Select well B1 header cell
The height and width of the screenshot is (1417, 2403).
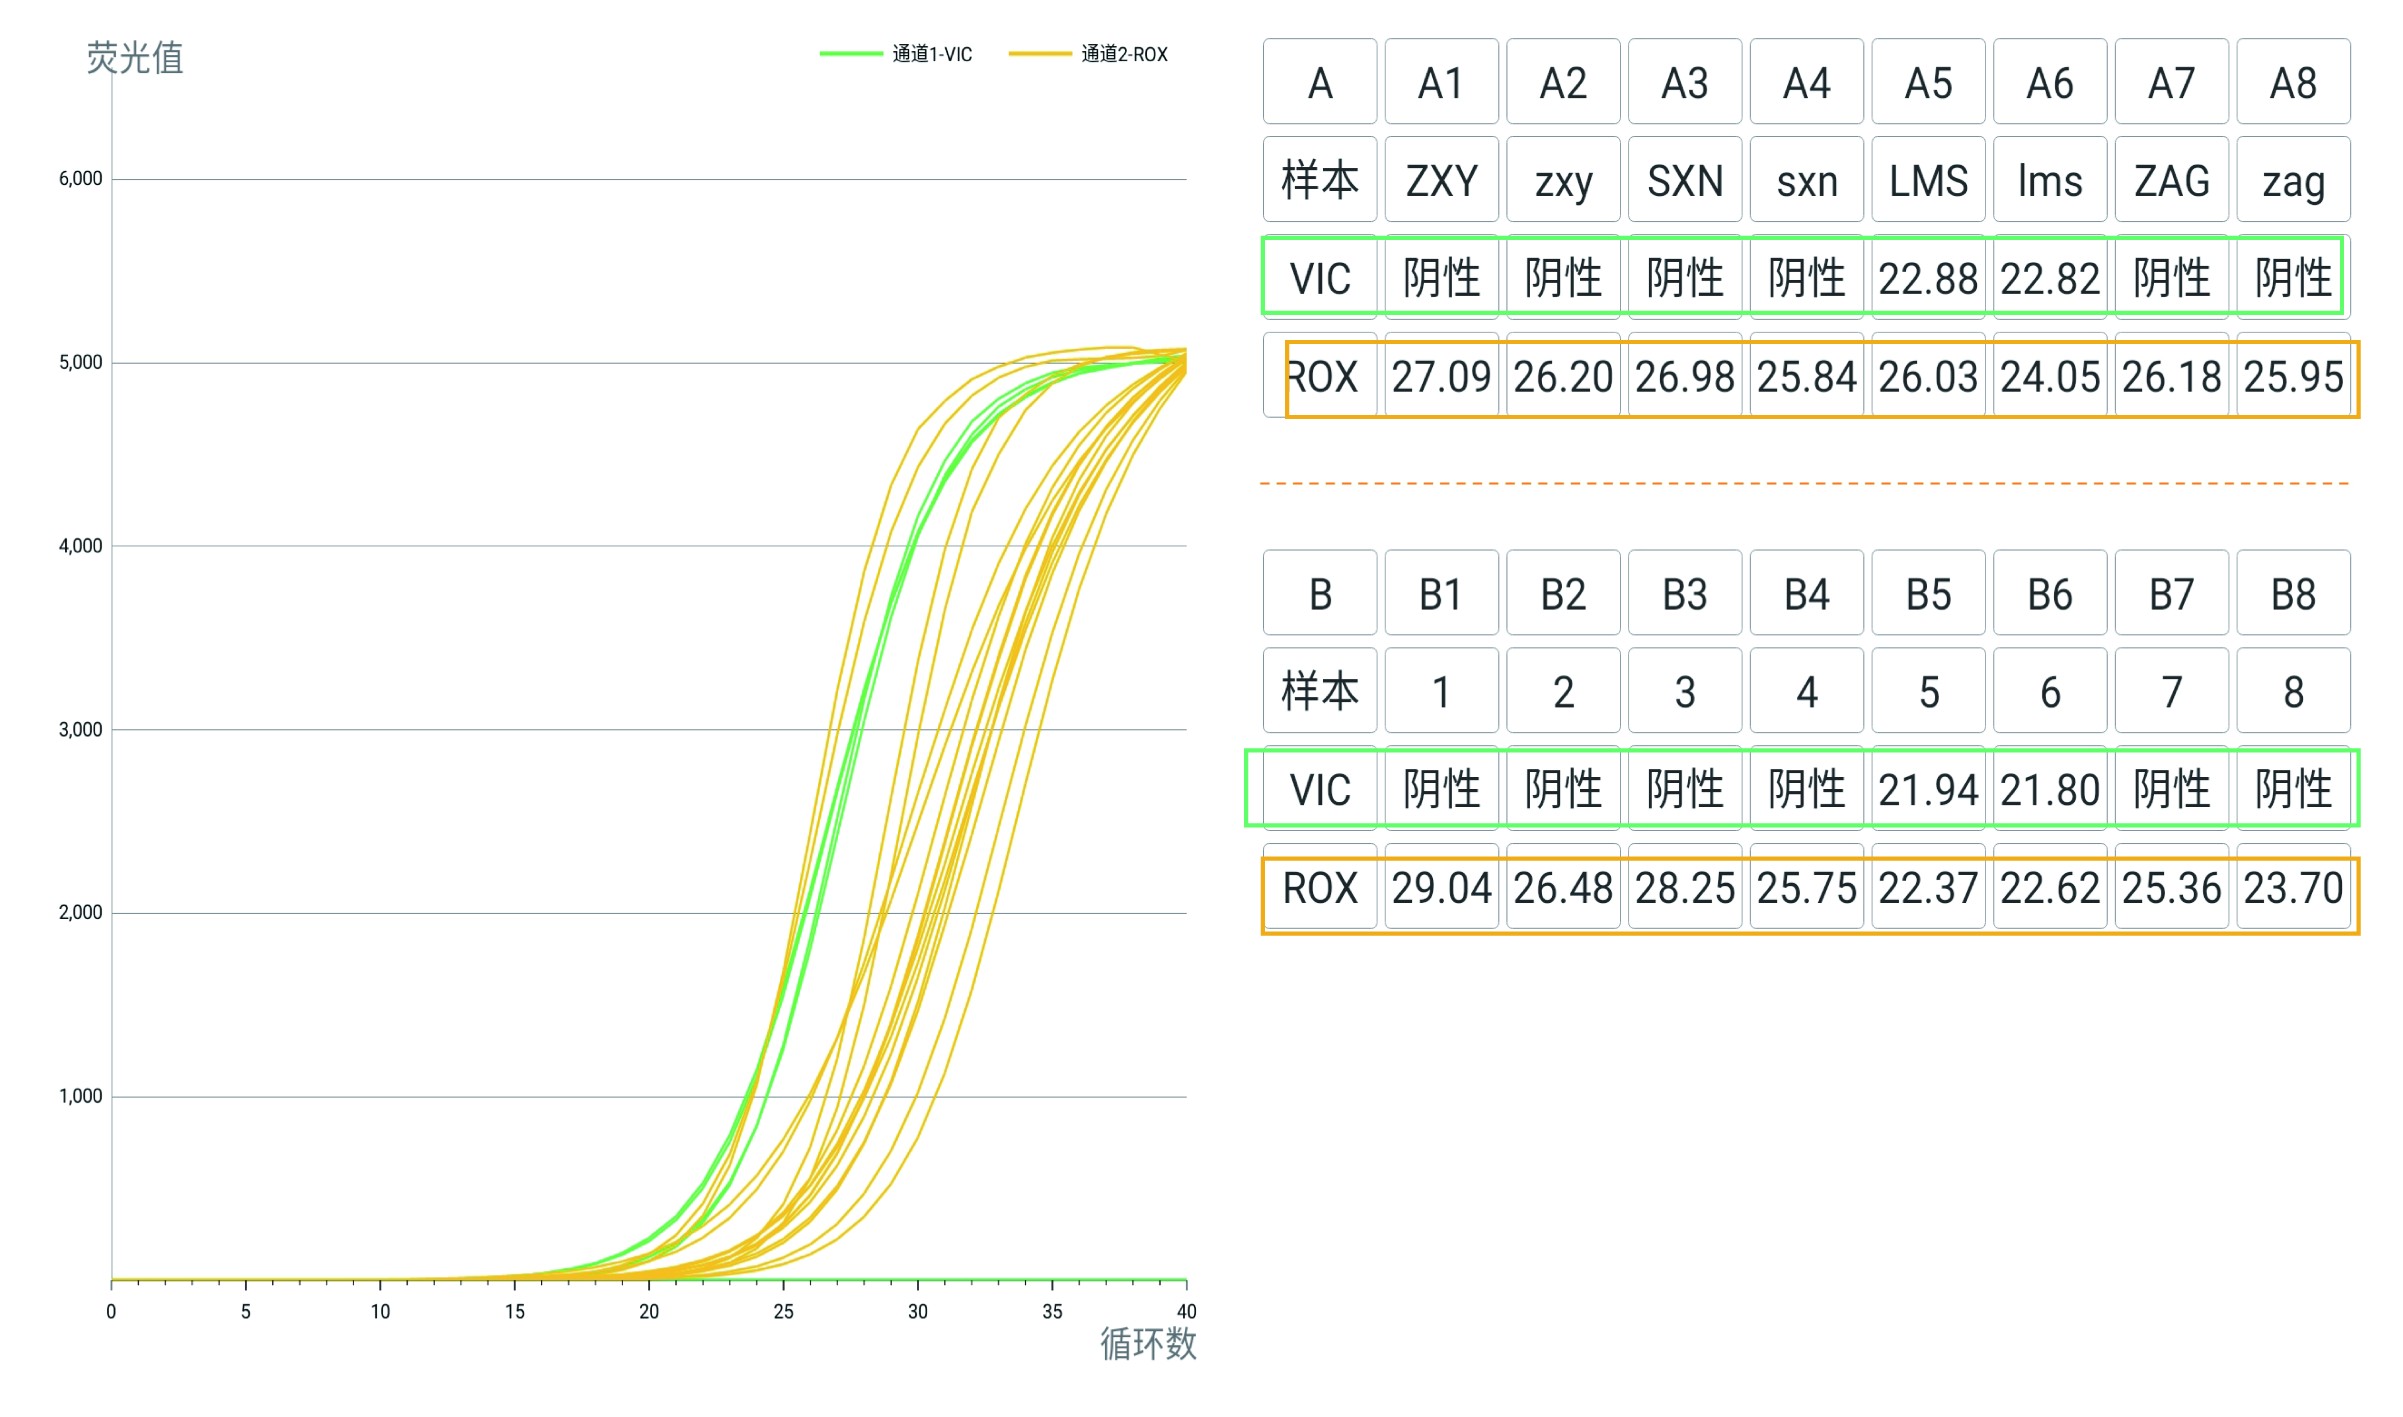point(1441,594)
